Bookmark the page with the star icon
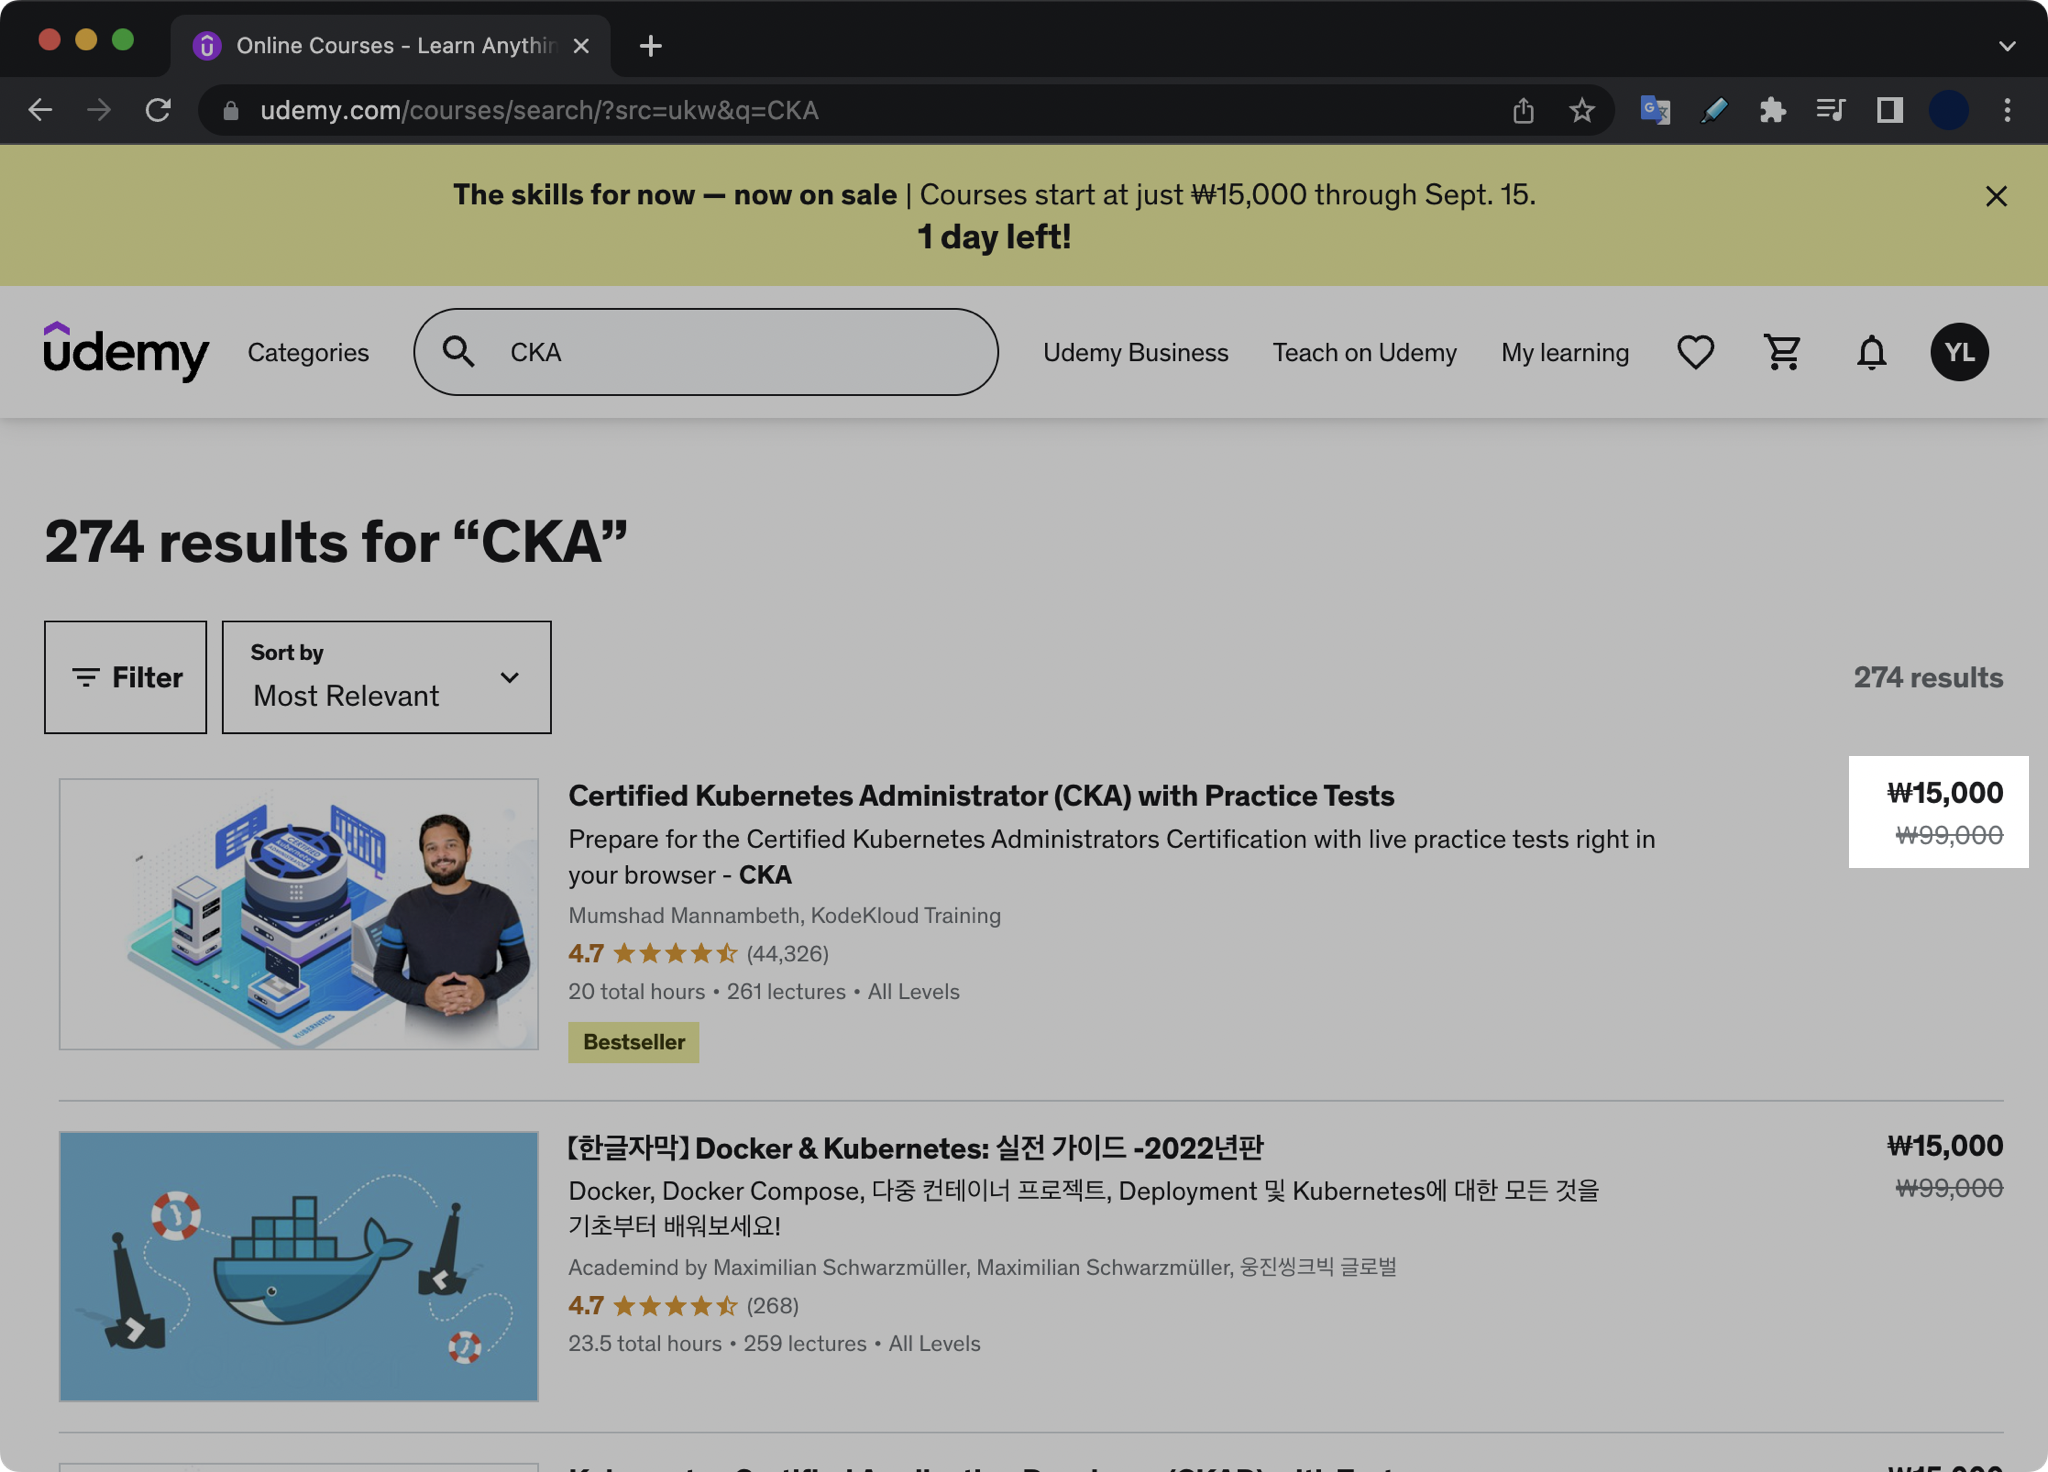 1581,110
